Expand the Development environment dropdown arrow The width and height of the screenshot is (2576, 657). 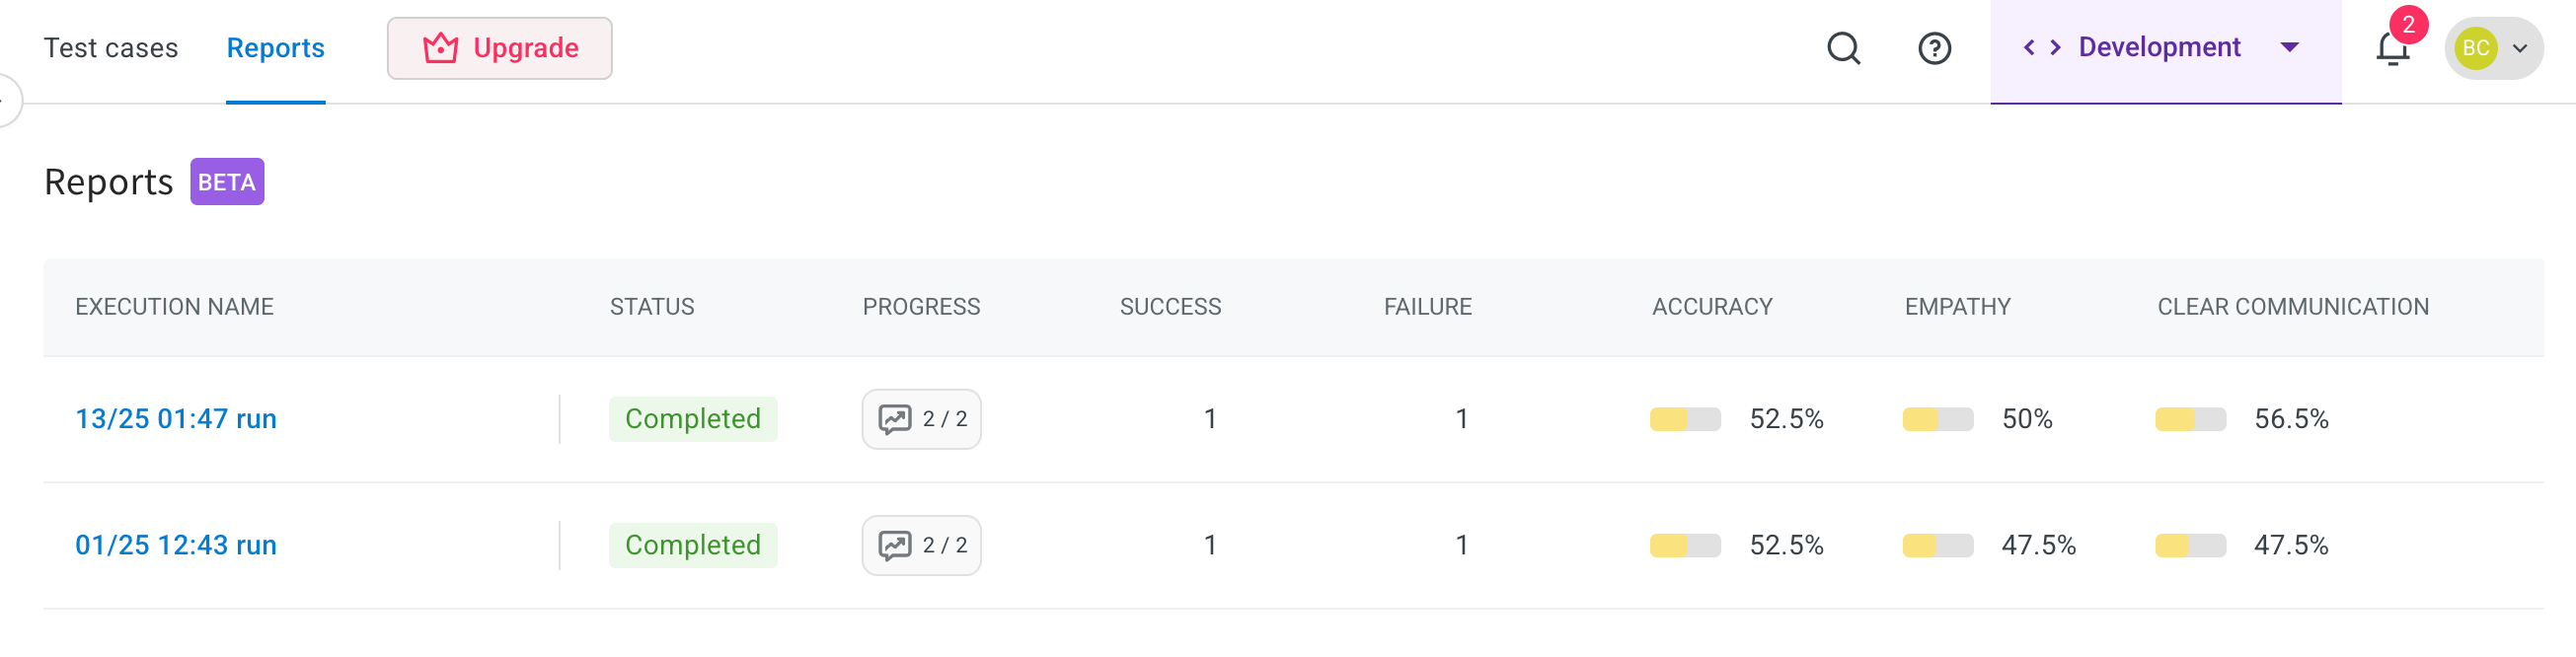[2289, 47]
